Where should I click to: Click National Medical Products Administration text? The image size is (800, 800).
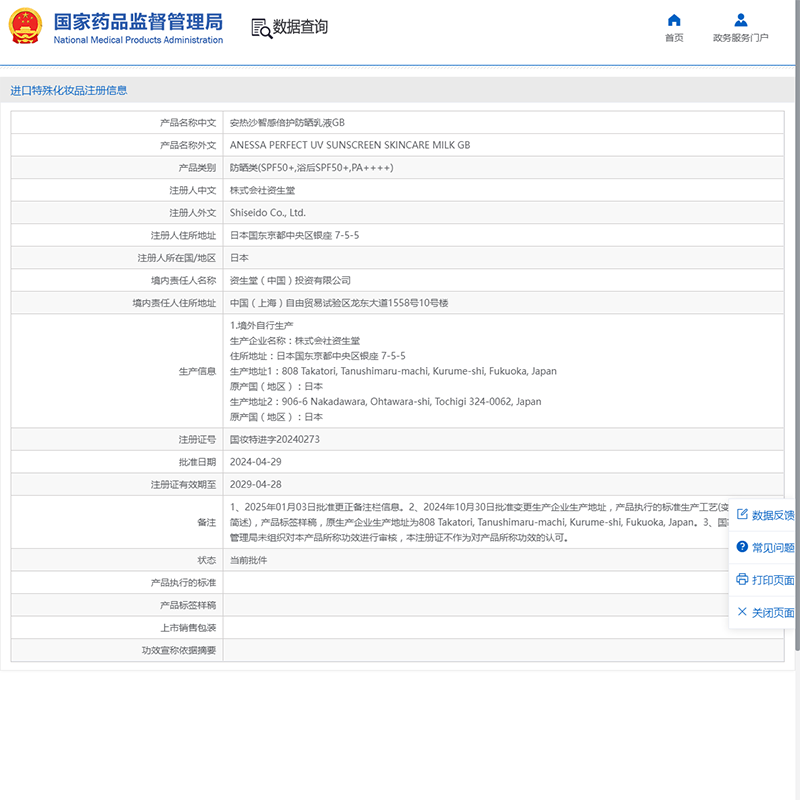point(138,40)
